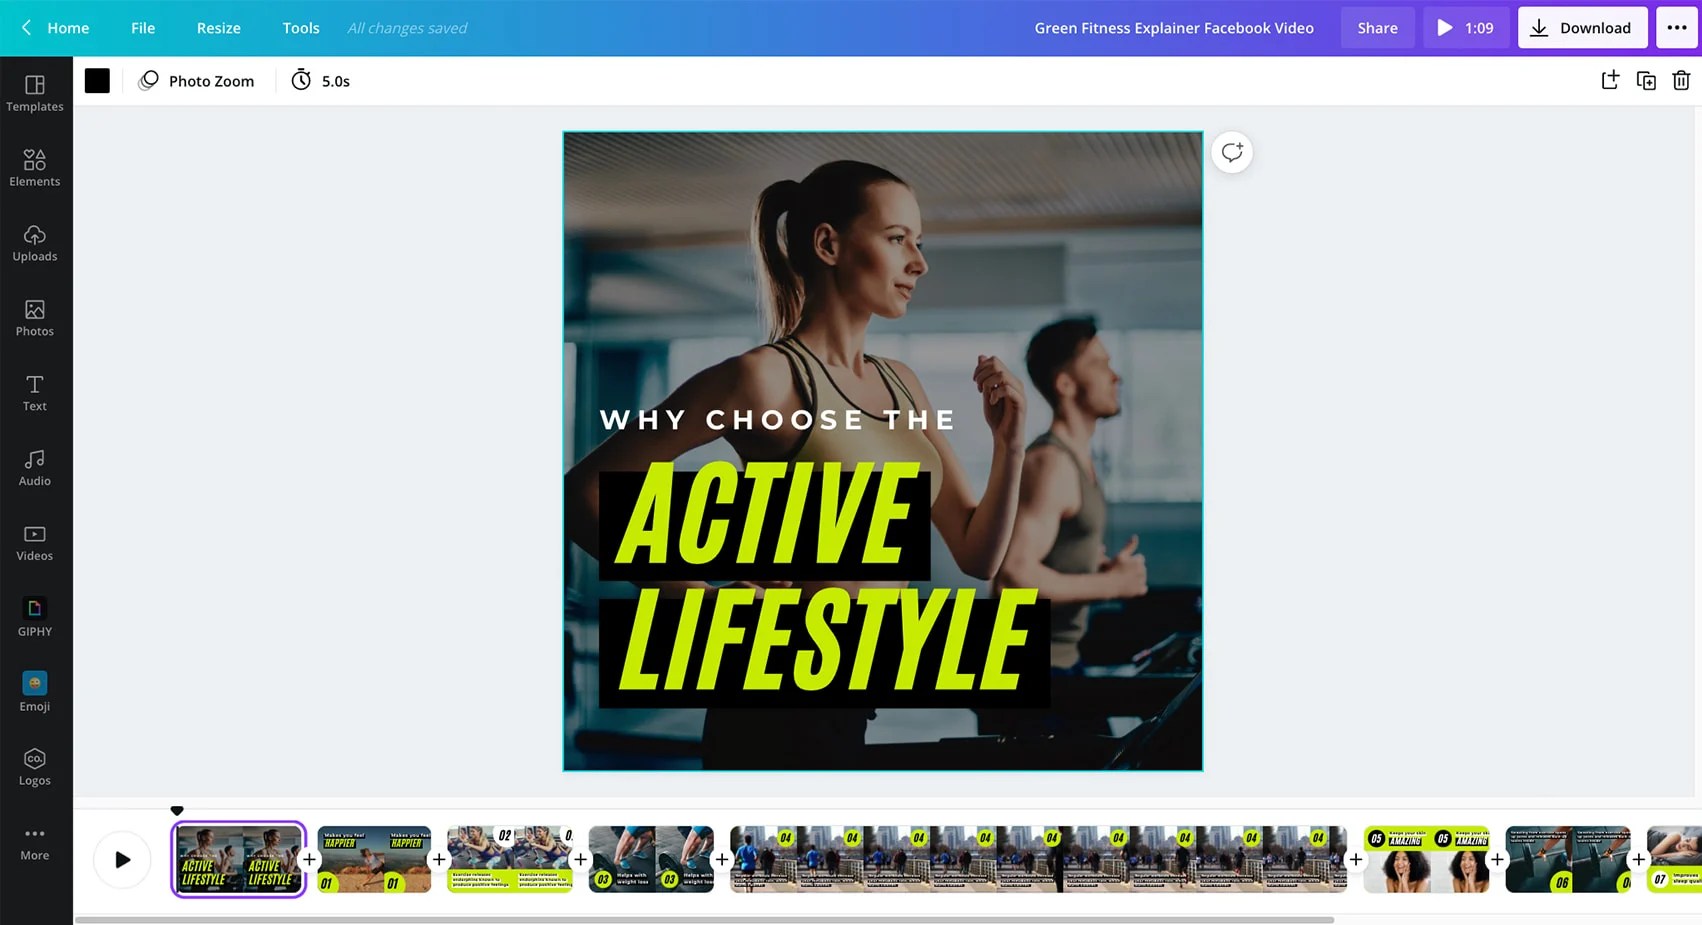1702x925 pixels.
Task: Click the Download button
Action: coord(1582,27)
